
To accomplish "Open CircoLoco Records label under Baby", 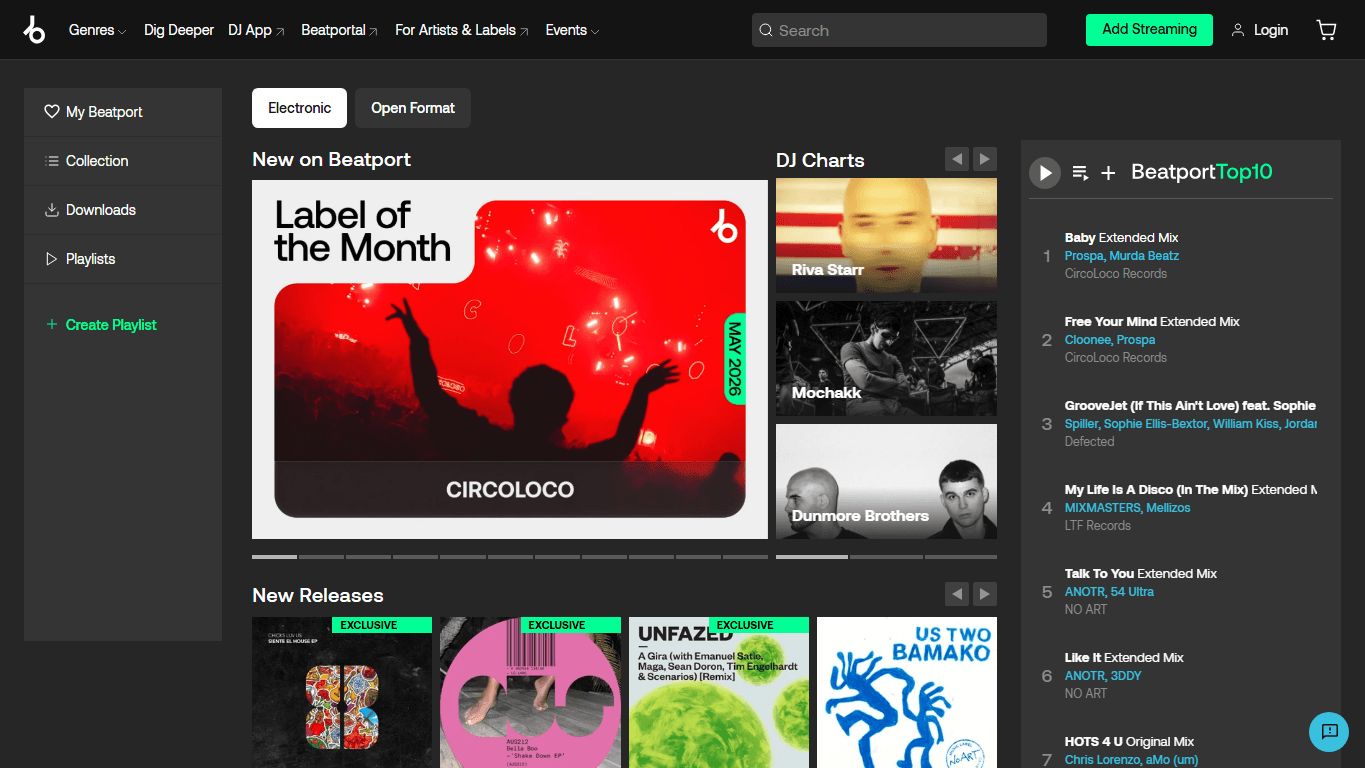I will (1116, 274).
